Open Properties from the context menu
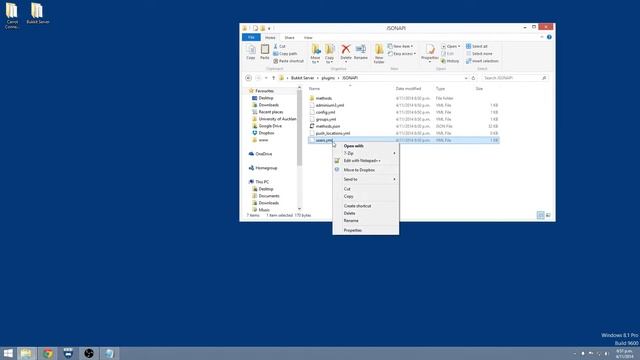This screenshot has width=640, height=360. coord(366,230)
